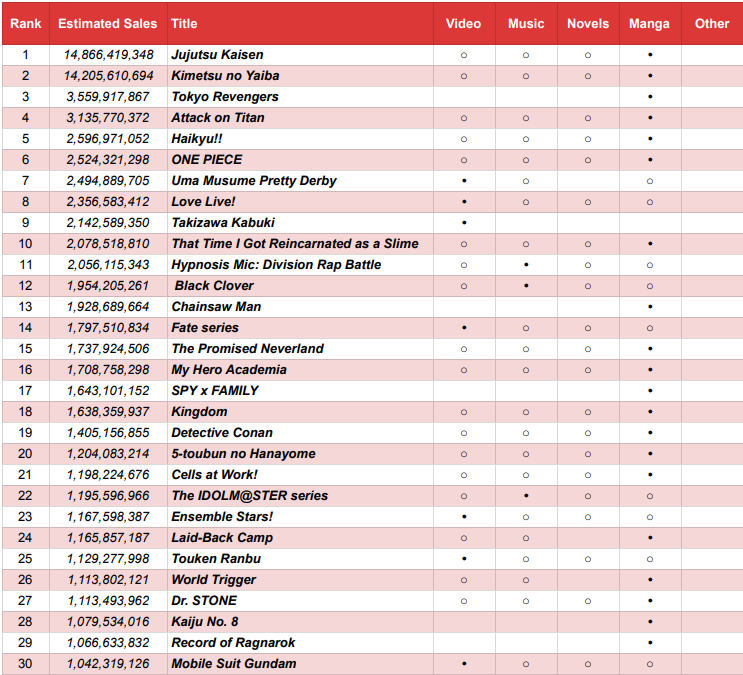743x675 pixels.
Task: Select sales figure 2,056,115,343
Action: coord(108,265)
